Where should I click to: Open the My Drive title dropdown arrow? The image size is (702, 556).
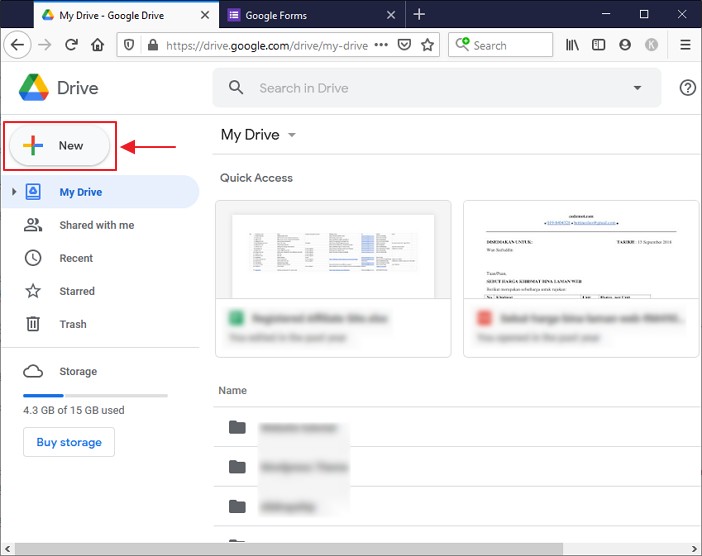(x=292, y=135)
